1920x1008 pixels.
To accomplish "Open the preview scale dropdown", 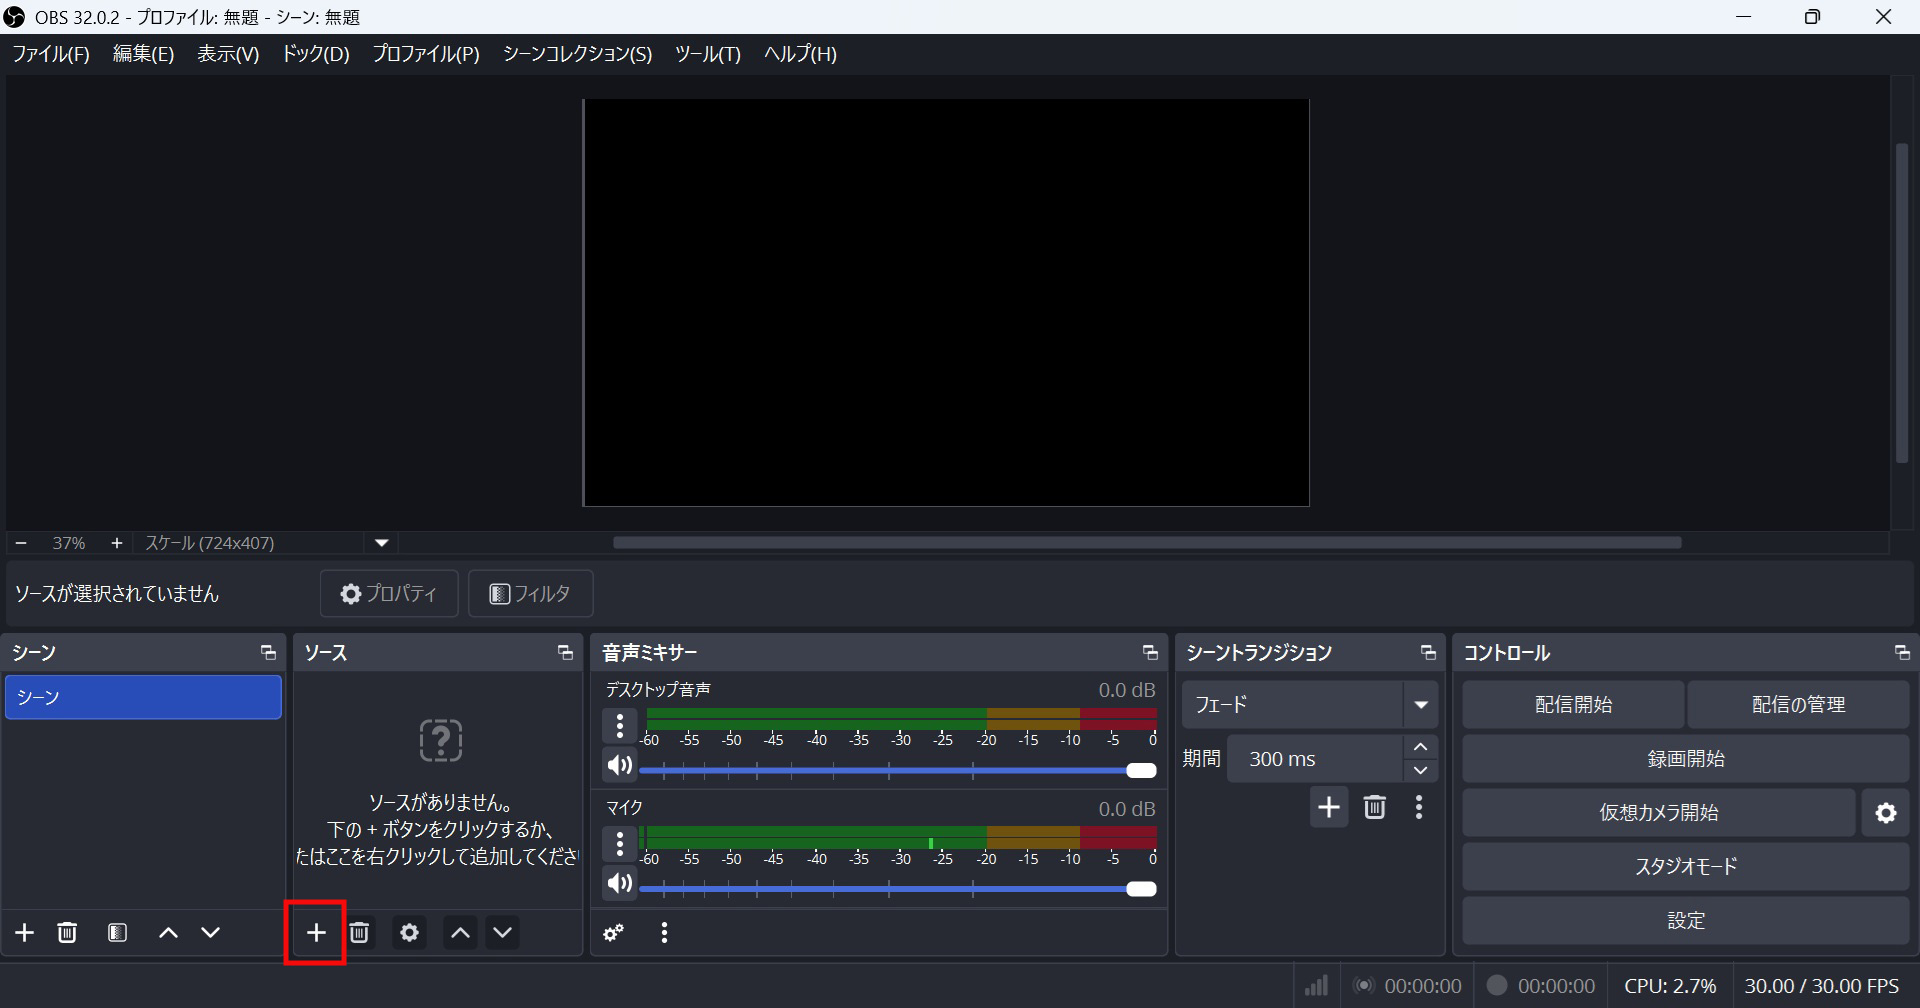I will [381, 543].
